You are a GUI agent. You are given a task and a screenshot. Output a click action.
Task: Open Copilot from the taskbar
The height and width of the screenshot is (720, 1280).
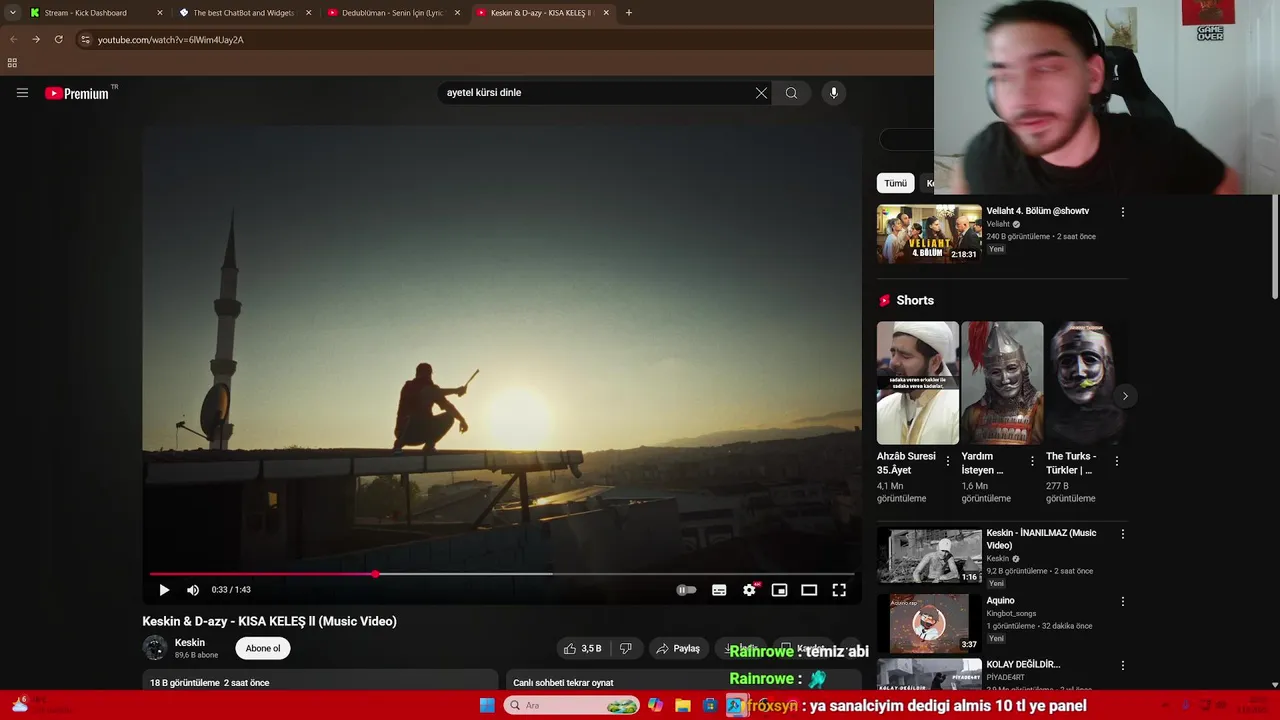pyautogui.click(x=655, y=705)
